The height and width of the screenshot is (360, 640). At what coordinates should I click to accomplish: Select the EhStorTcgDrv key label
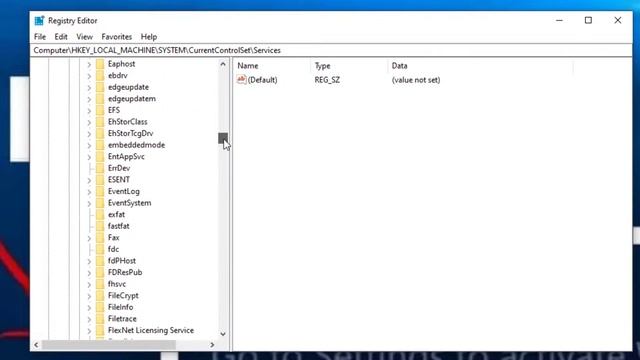pos(131,133)
